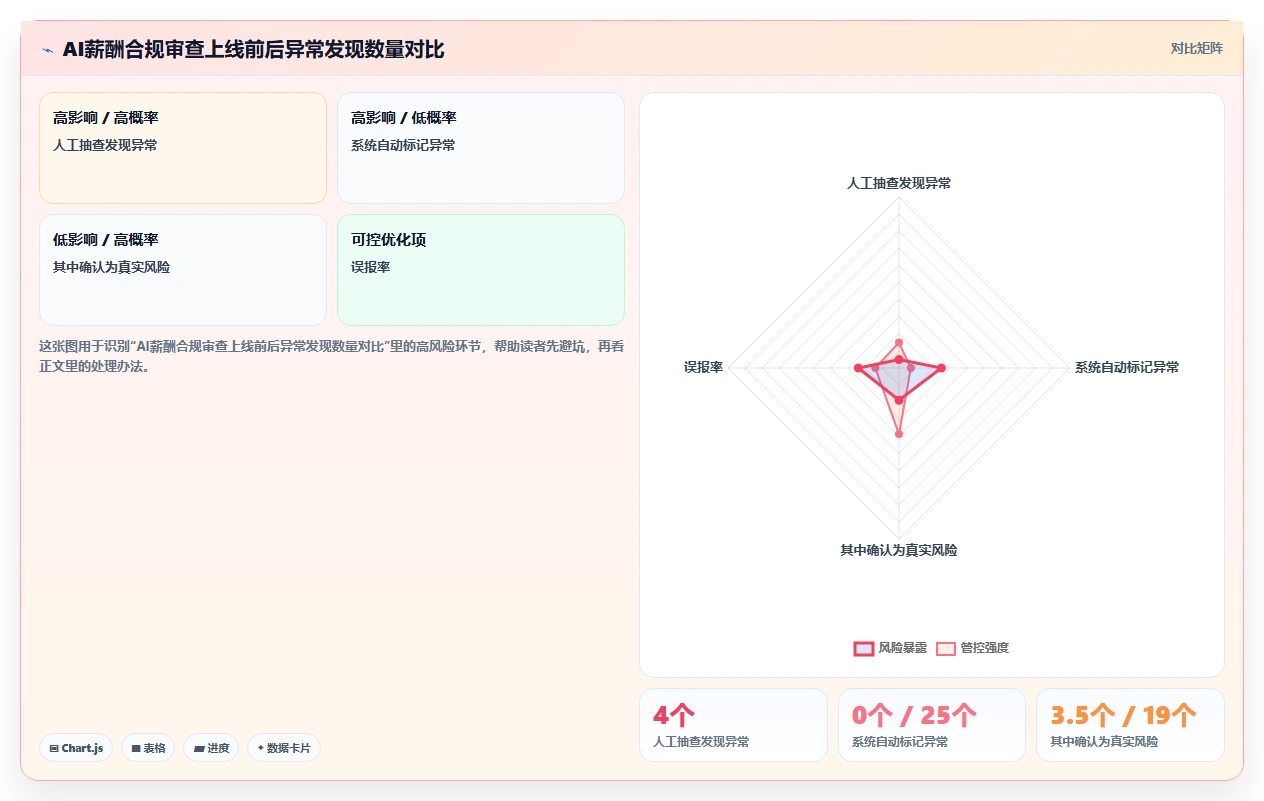
Task: Open the 可控优化项 card
Action: (x=481, y=270)
